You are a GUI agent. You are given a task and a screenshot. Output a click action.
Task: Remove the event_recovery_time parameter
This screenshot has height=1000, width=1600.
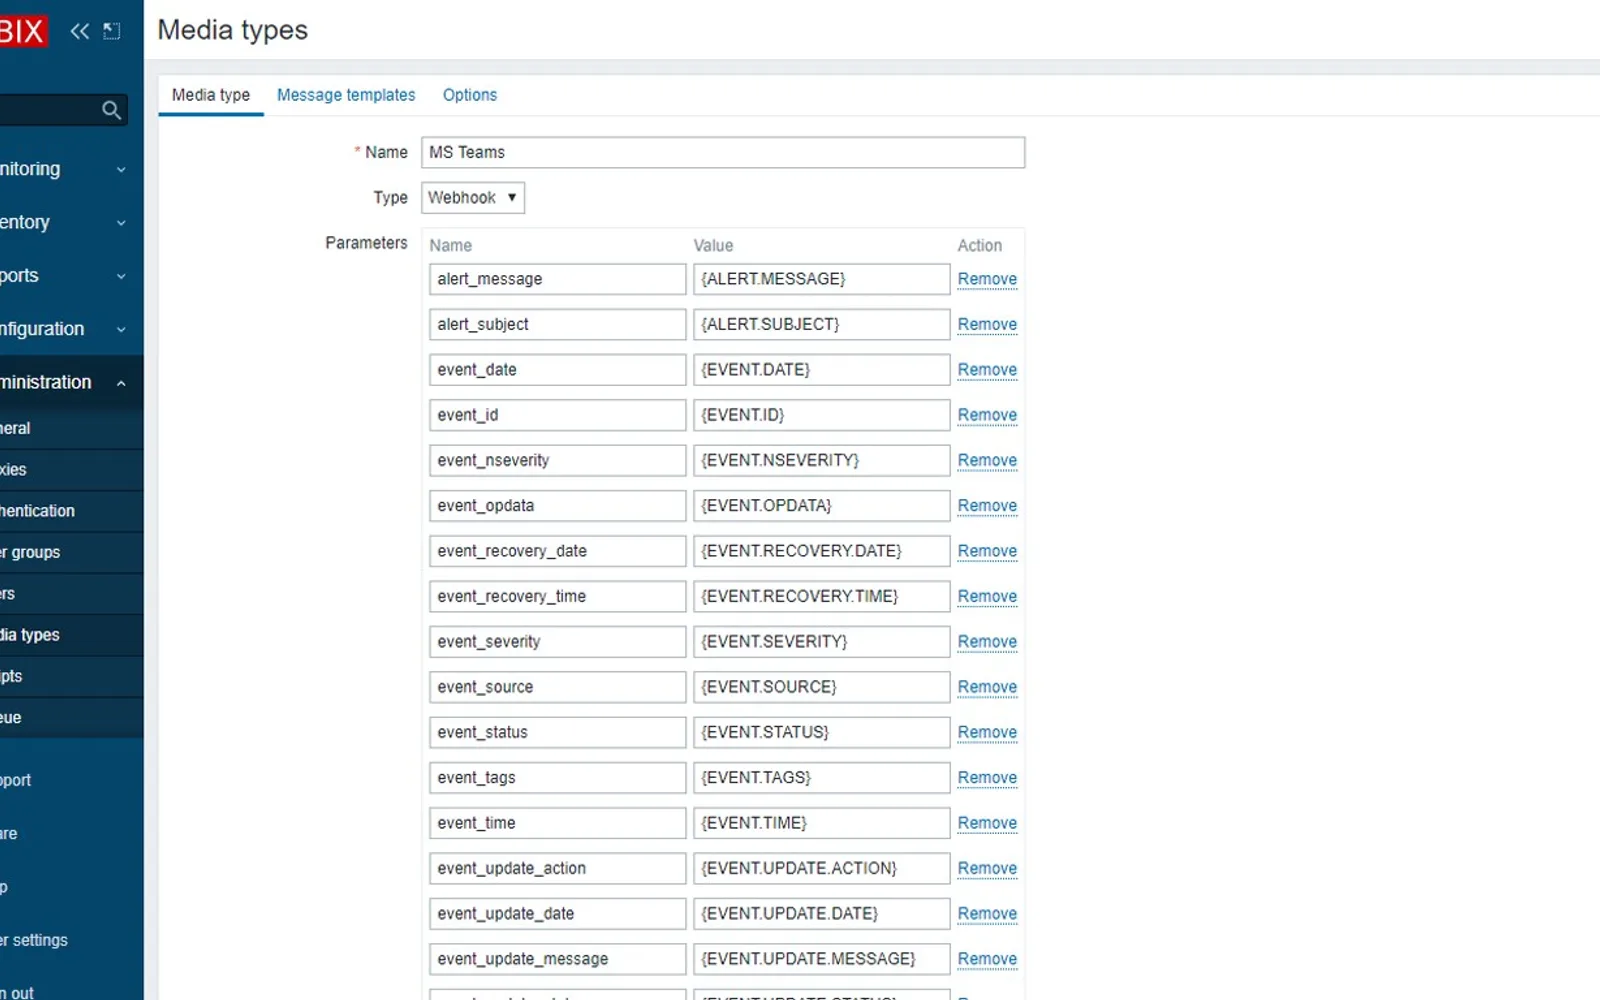pos(987,596)
